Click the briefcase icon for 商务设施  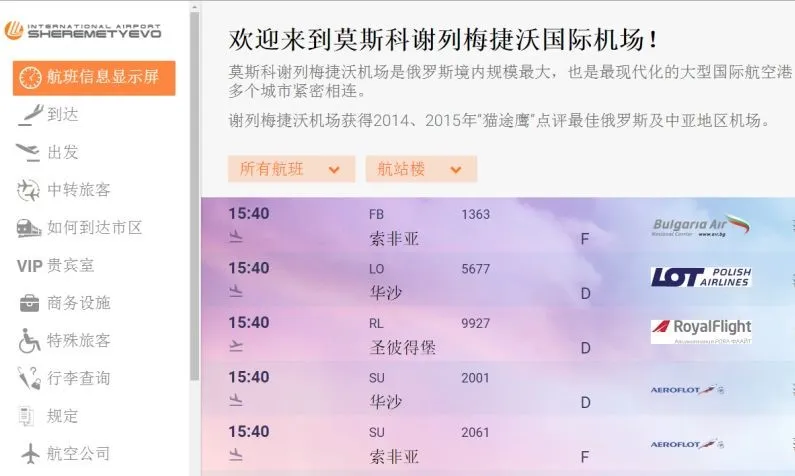[x=30, y=303]
